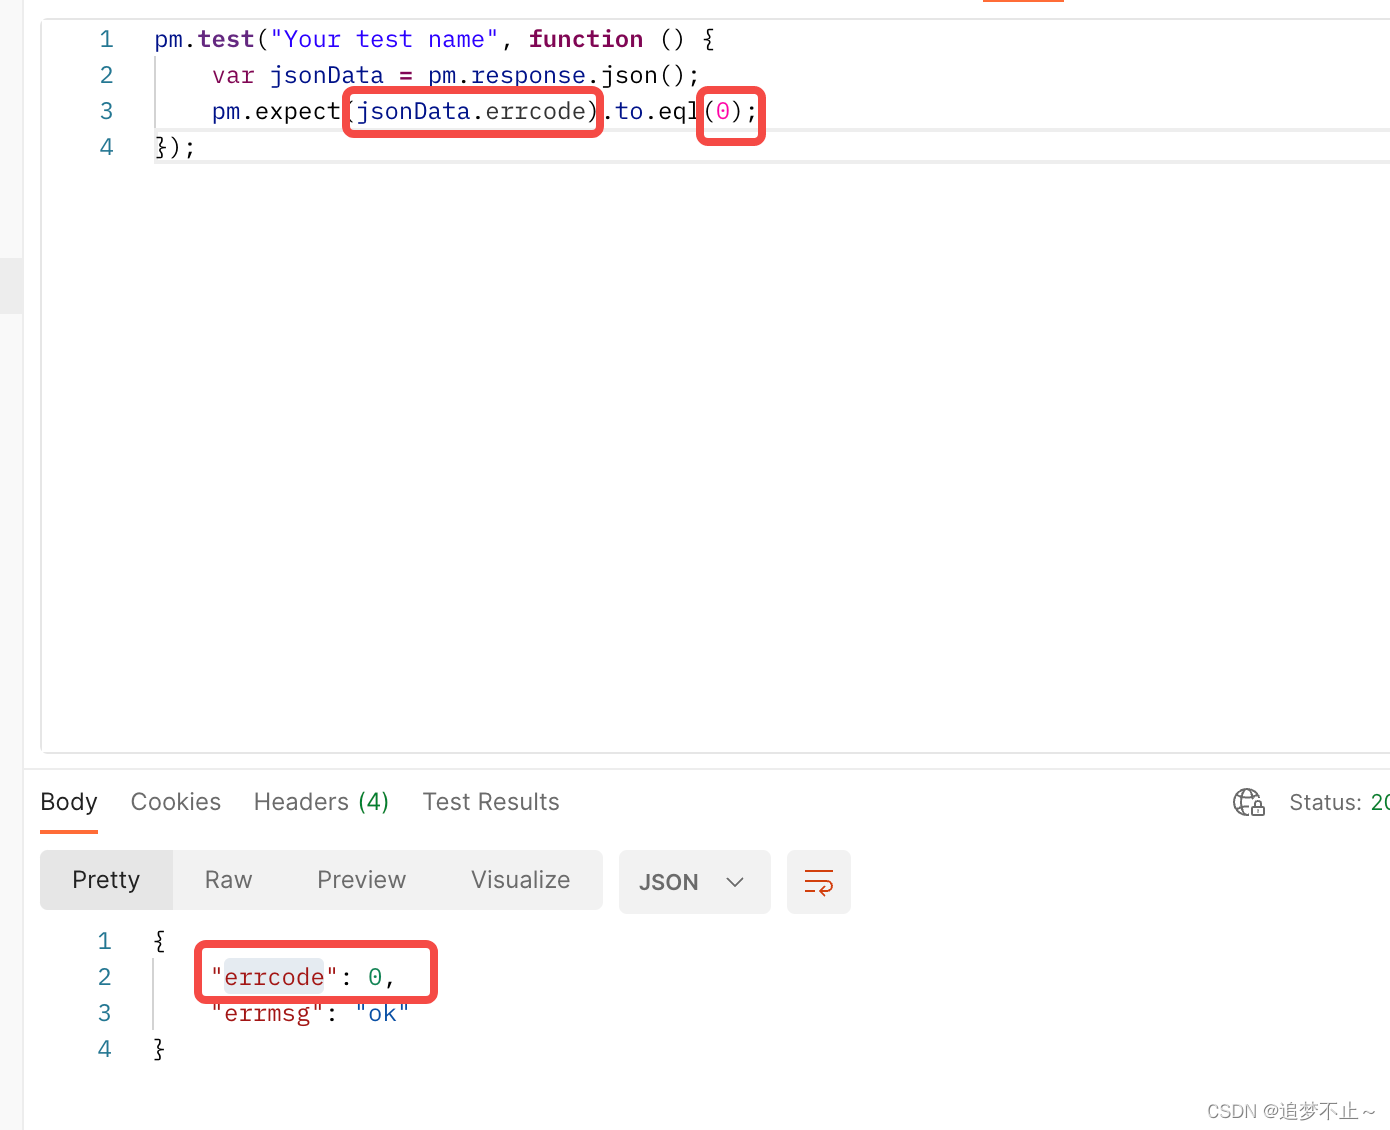The width and height of the screenshot is (1390, 1130).
Task: Open the JSON format dropdown
Action: point(695,882)
